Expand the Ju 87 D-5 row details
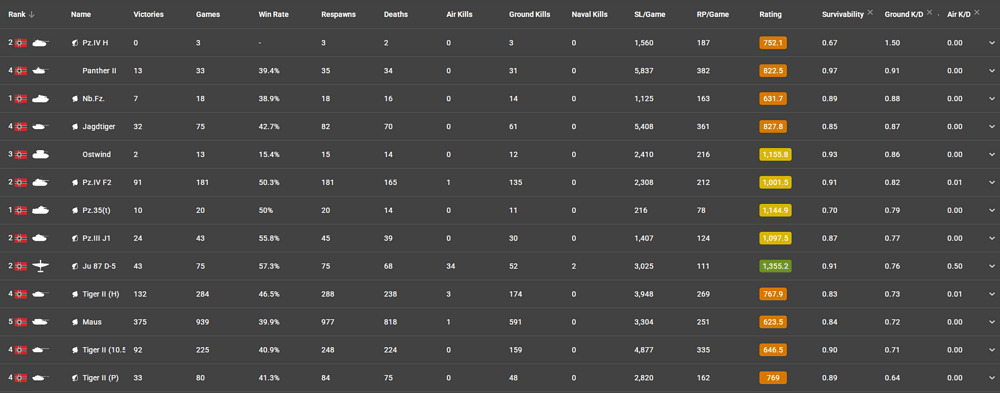Image resolution: width=1000 pixels, height=393 pixels. [992, 266]
